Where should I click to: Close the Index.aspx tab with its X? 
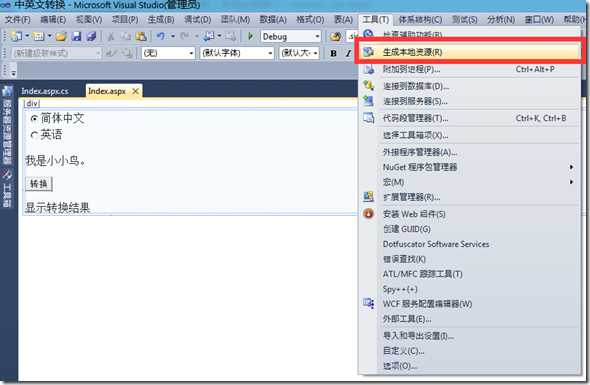point(135,91)
